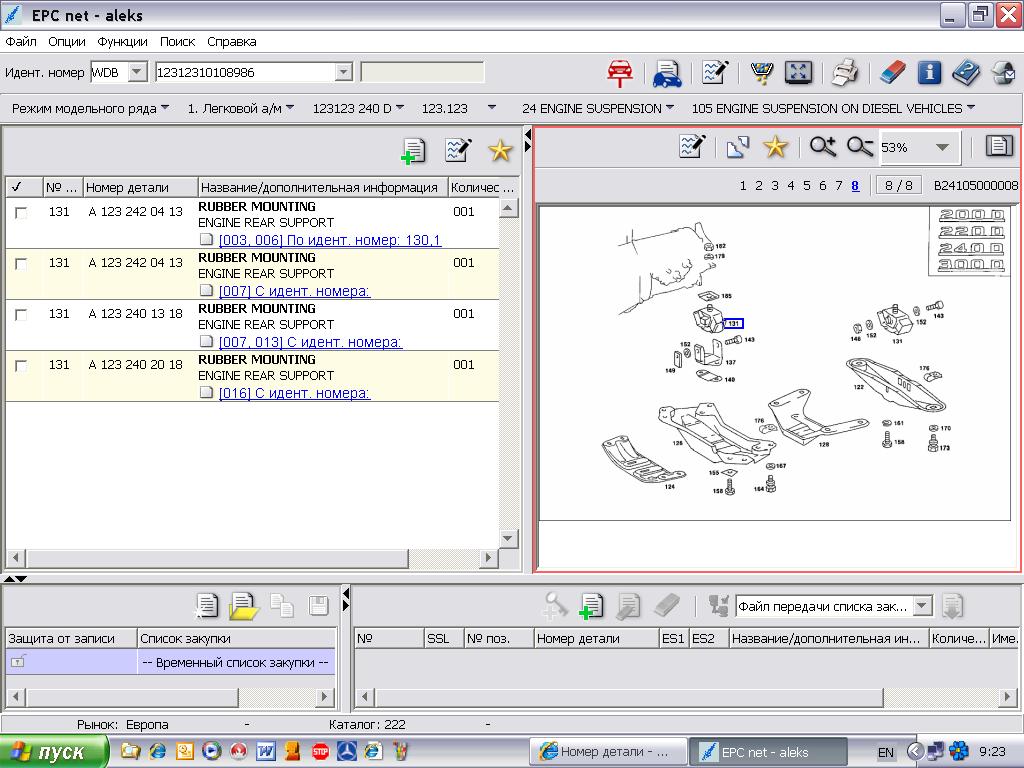
Task: Open the [016] С идент. номера link
Action: [x=294, y=393]
